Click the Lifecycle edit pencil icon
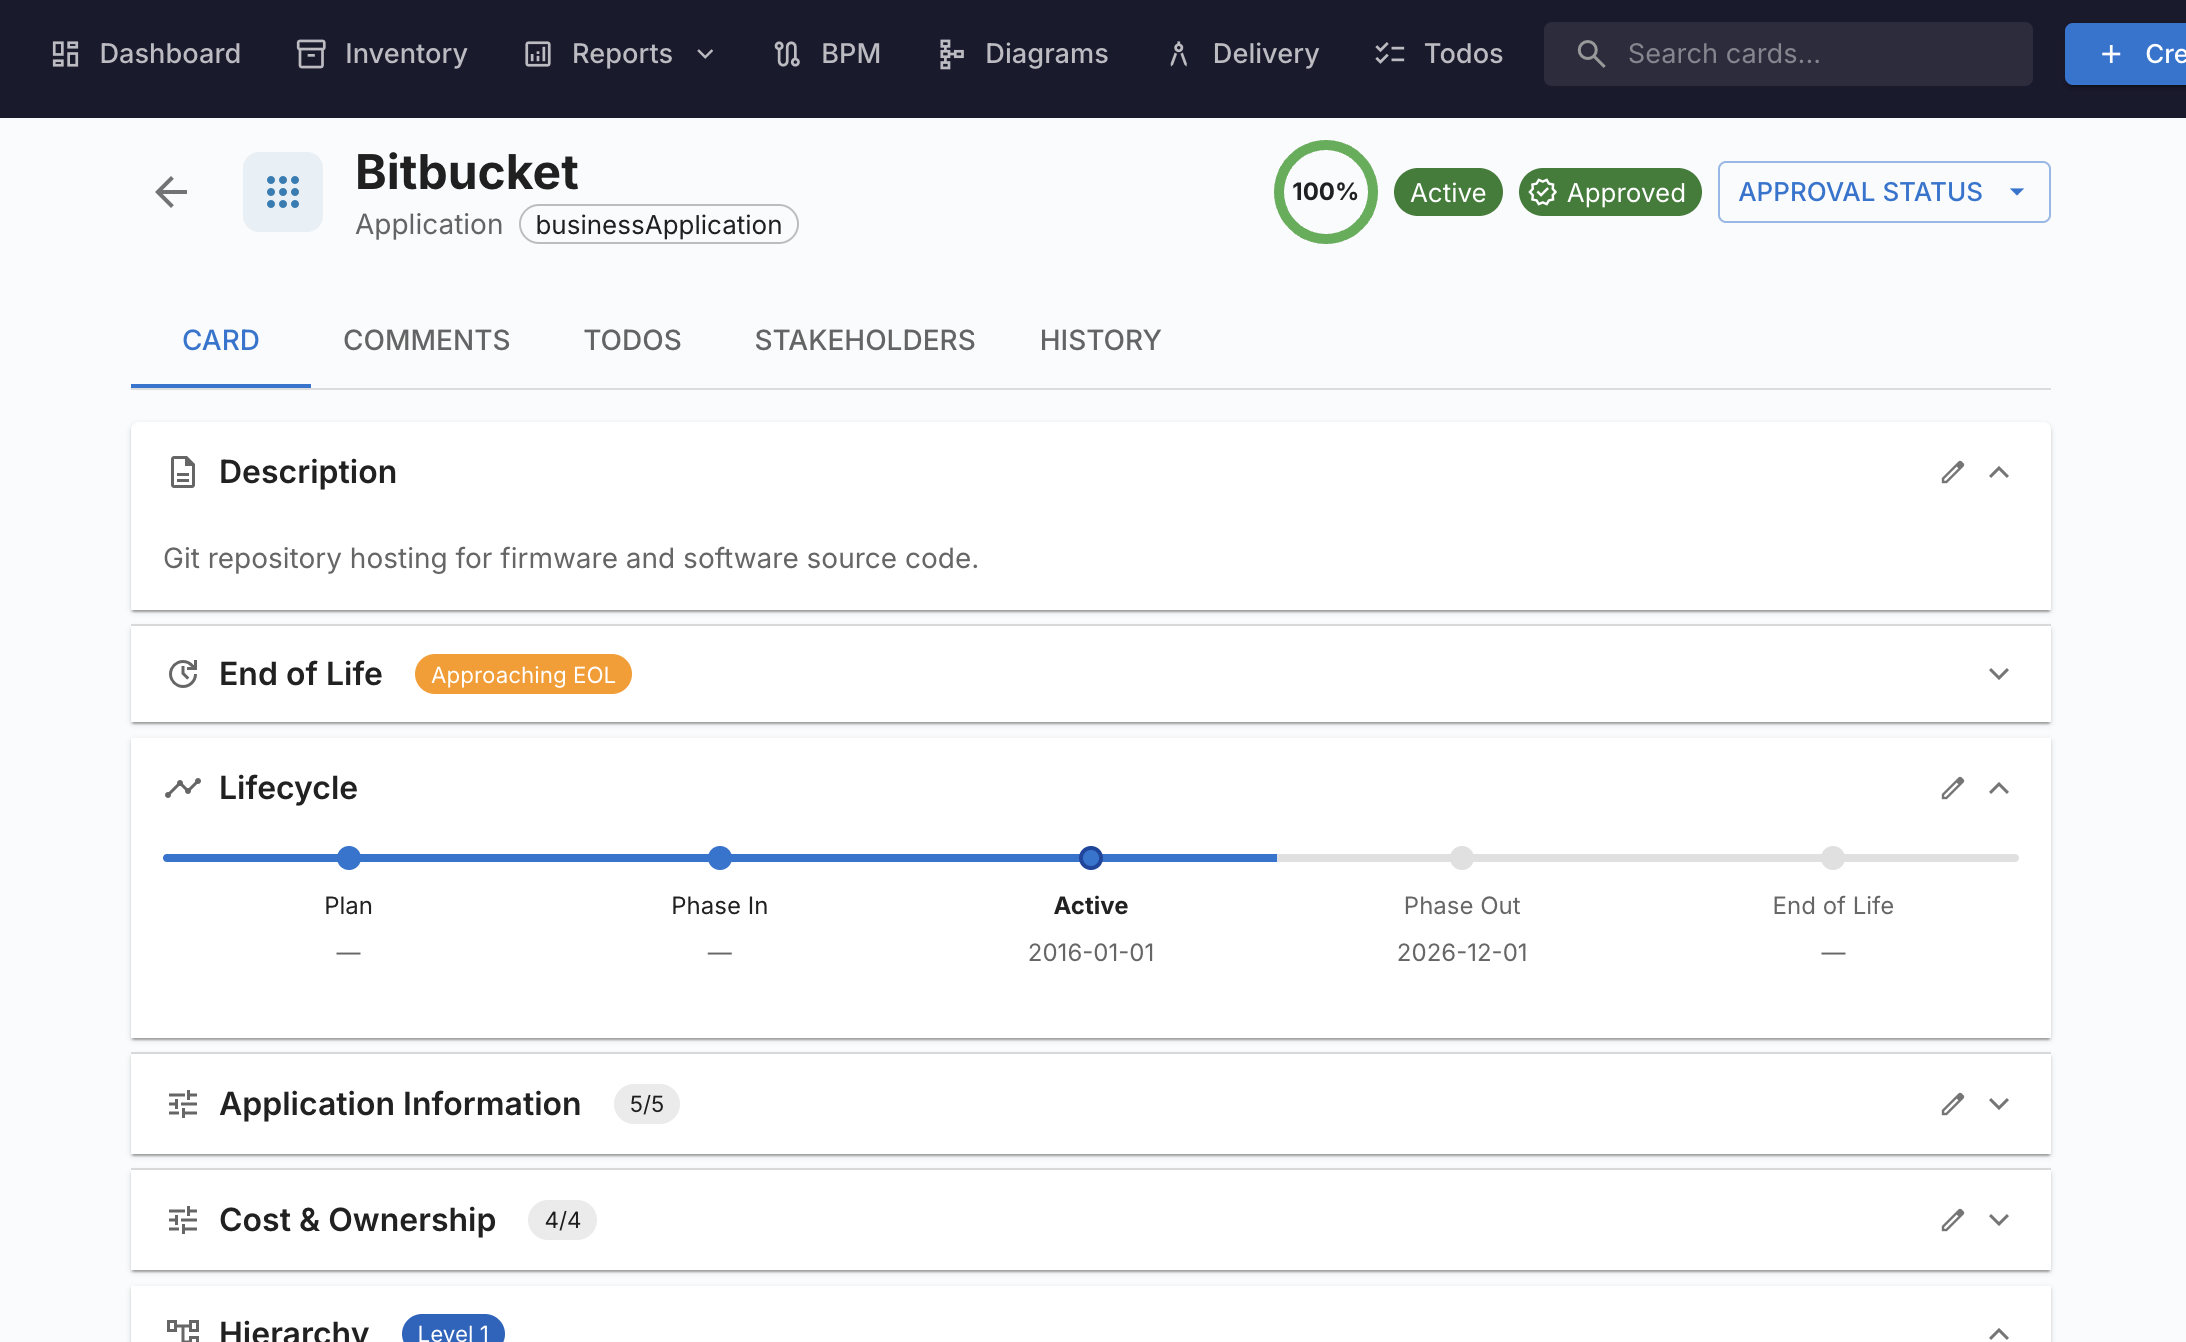 click(x=1952, y=788)
